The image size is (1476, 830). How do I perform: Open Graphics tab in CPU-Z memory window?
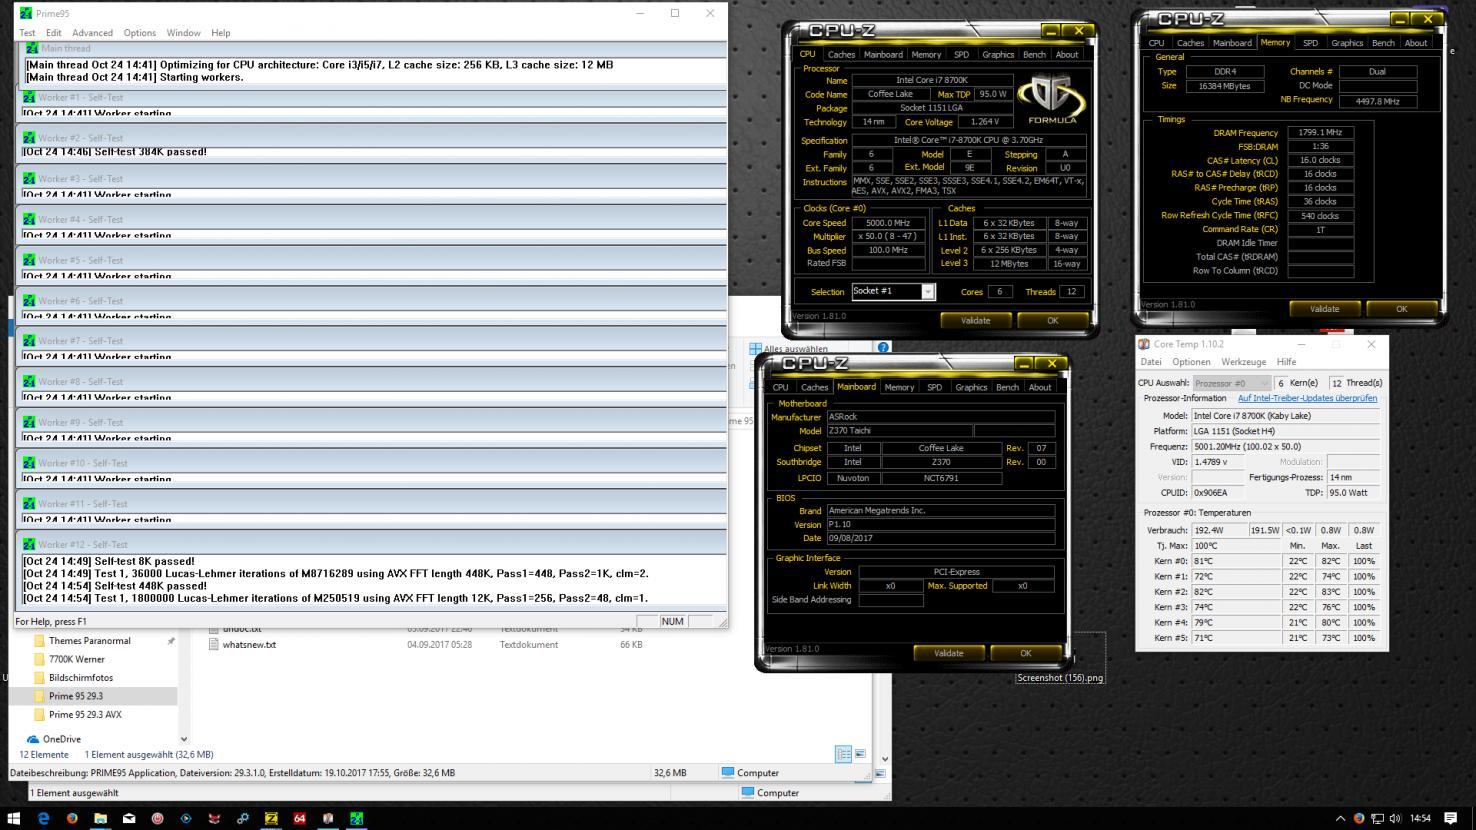click(1346, 43)
